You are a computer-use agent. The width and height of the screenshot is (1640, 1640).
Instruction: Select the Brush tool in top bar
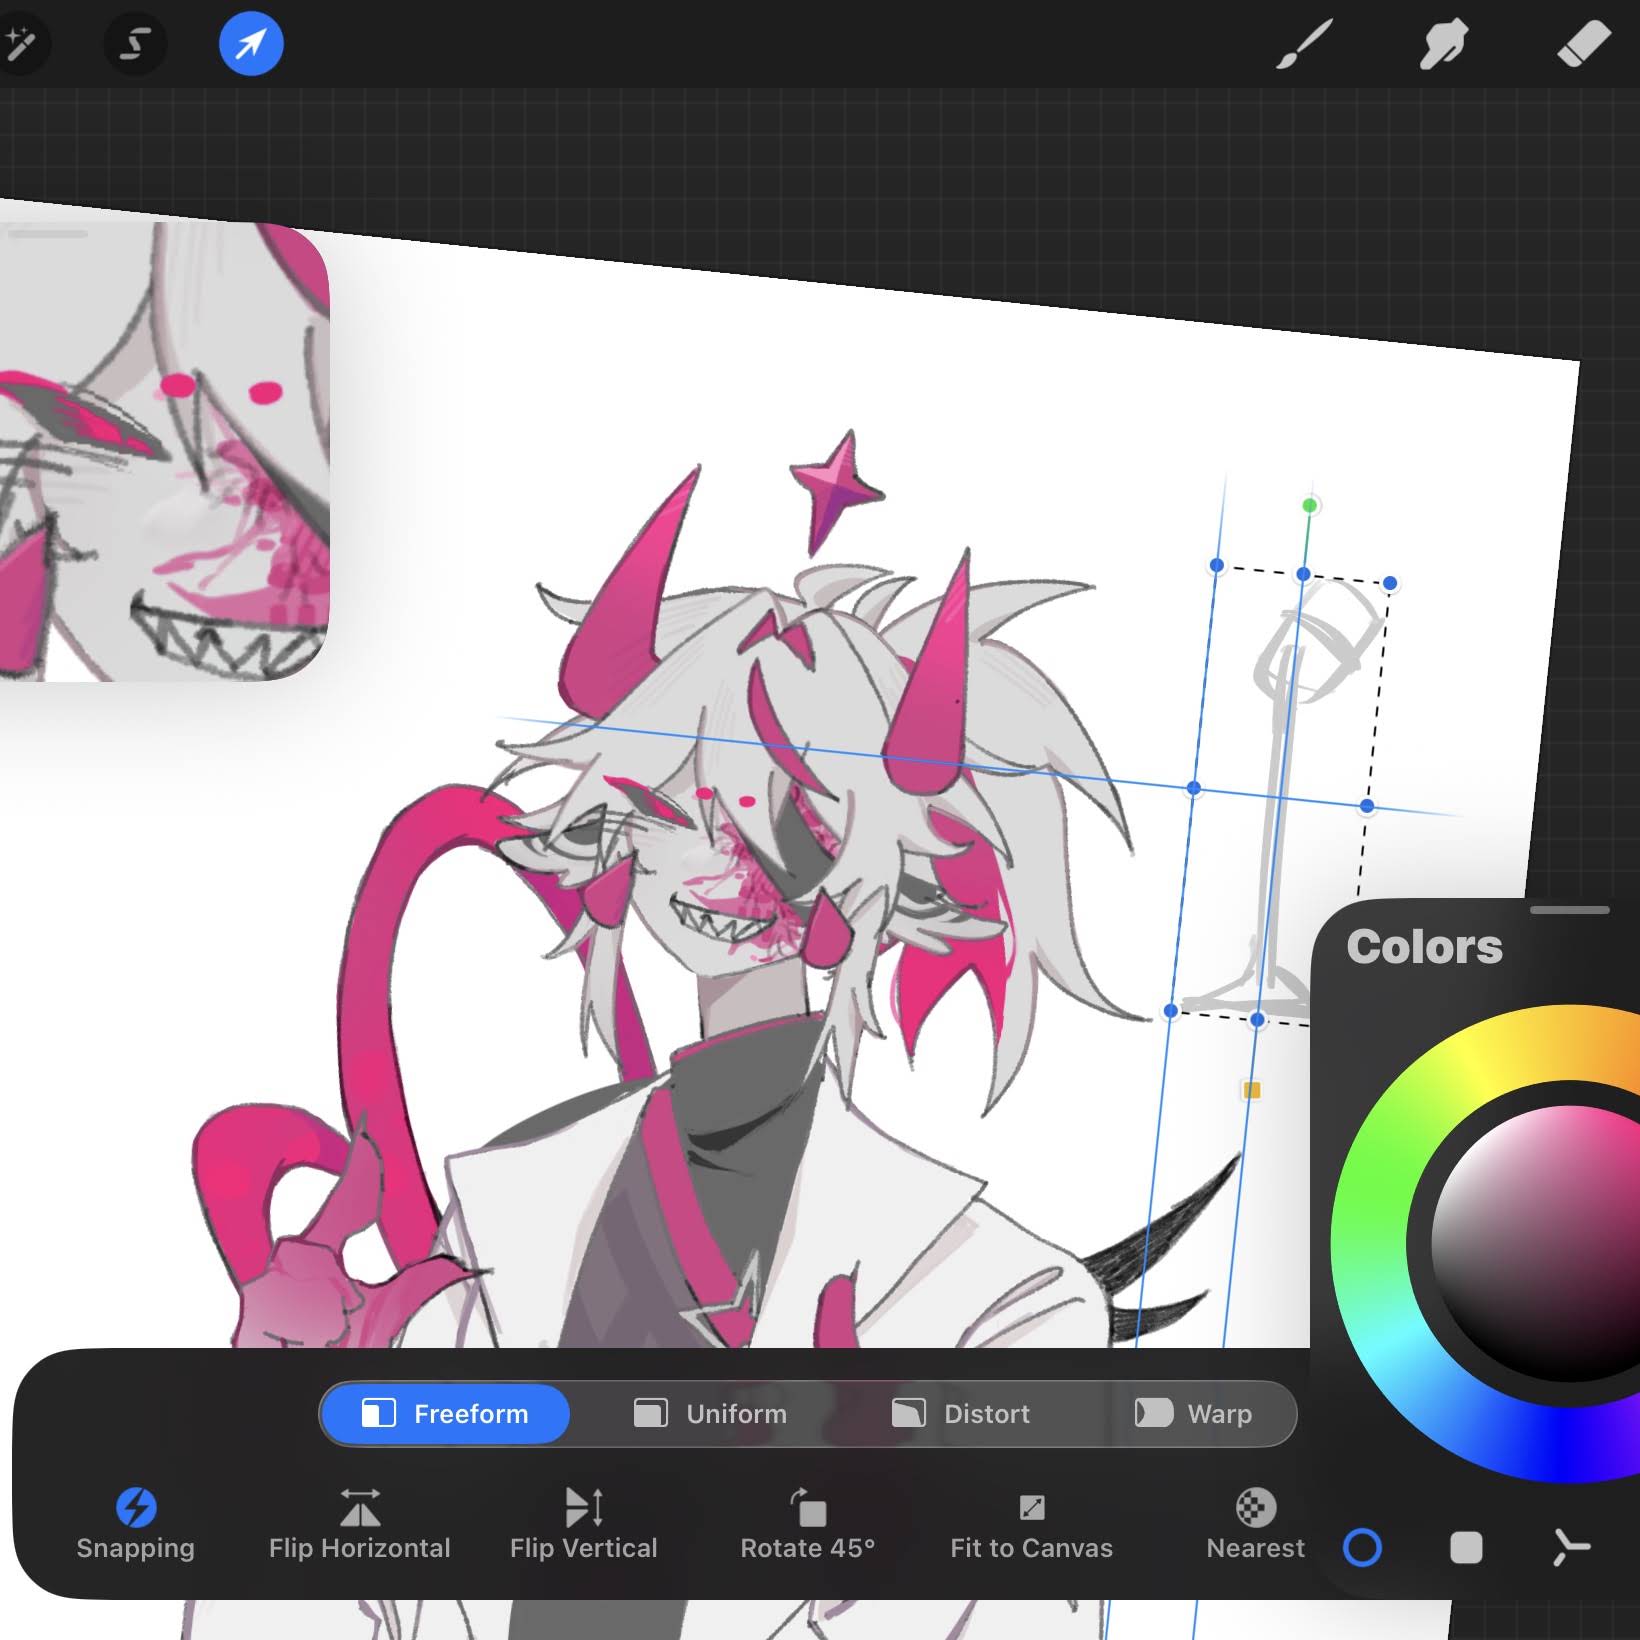[1304, 45]
